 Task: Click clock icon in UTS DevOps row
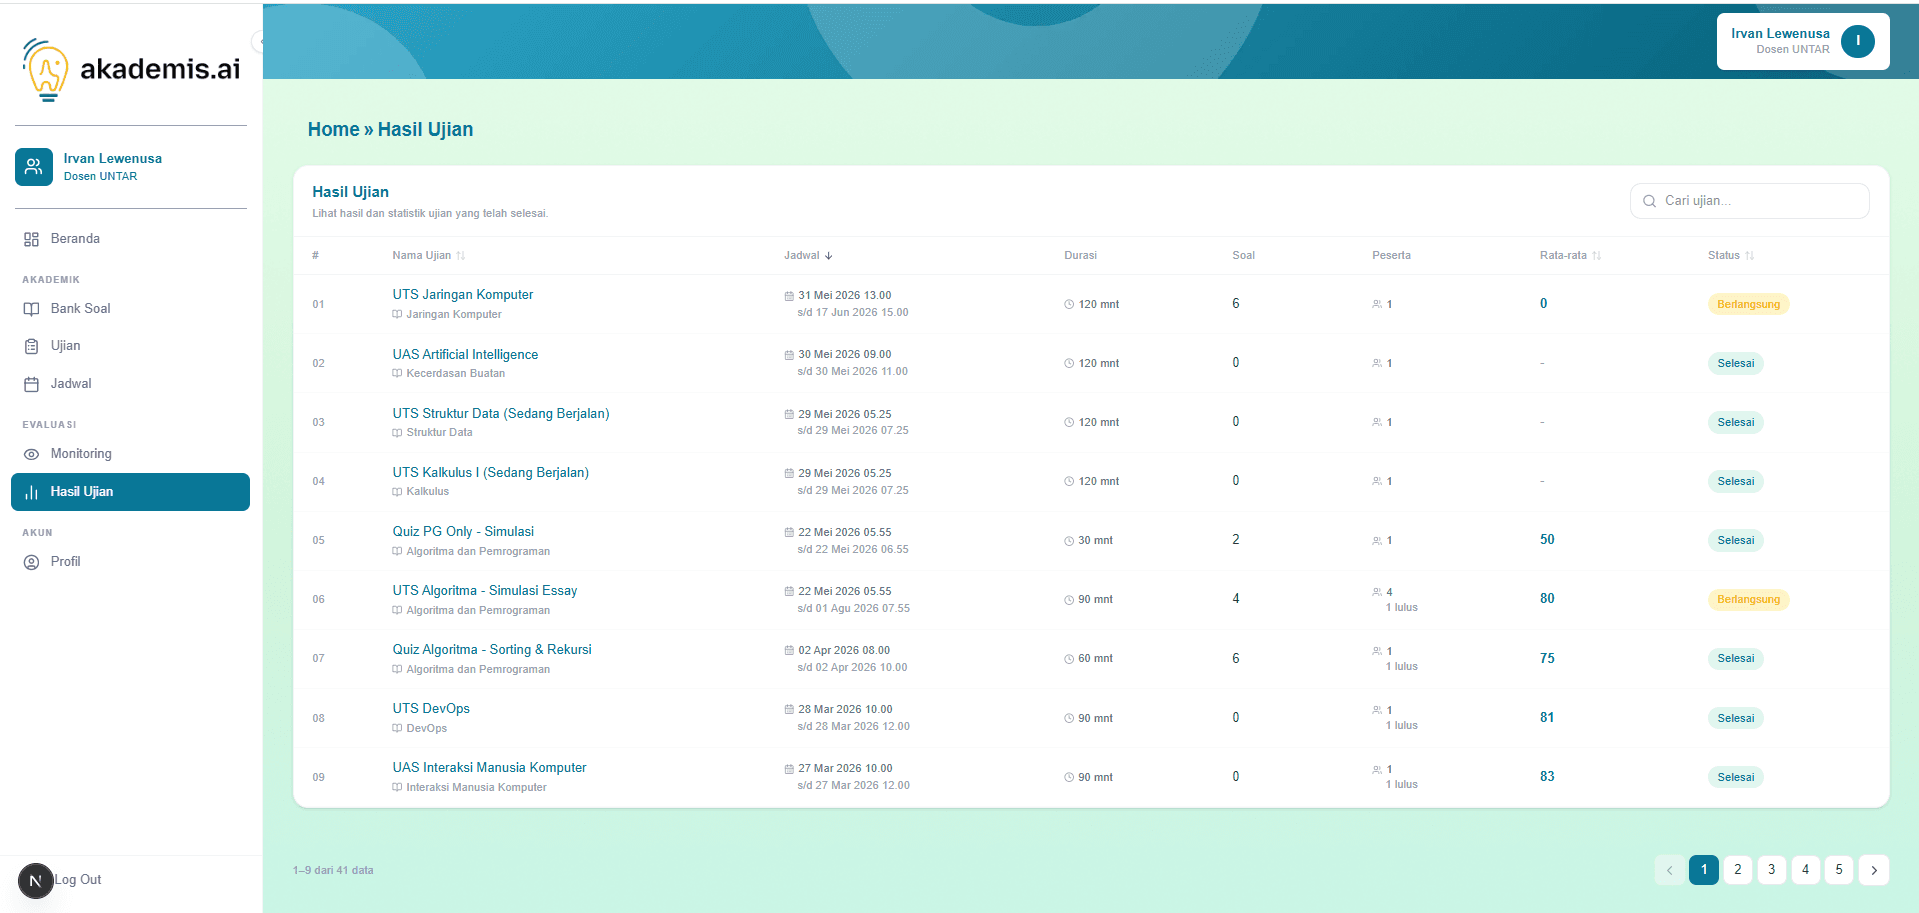pyautogui.click(x=1069, y=719)
